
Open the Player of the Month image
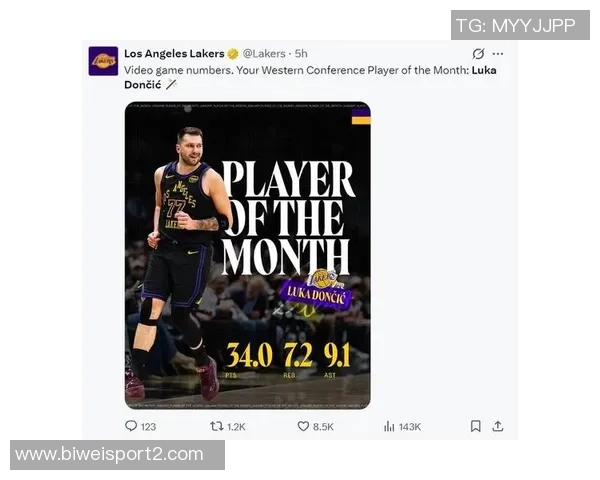tap(248, 255)
